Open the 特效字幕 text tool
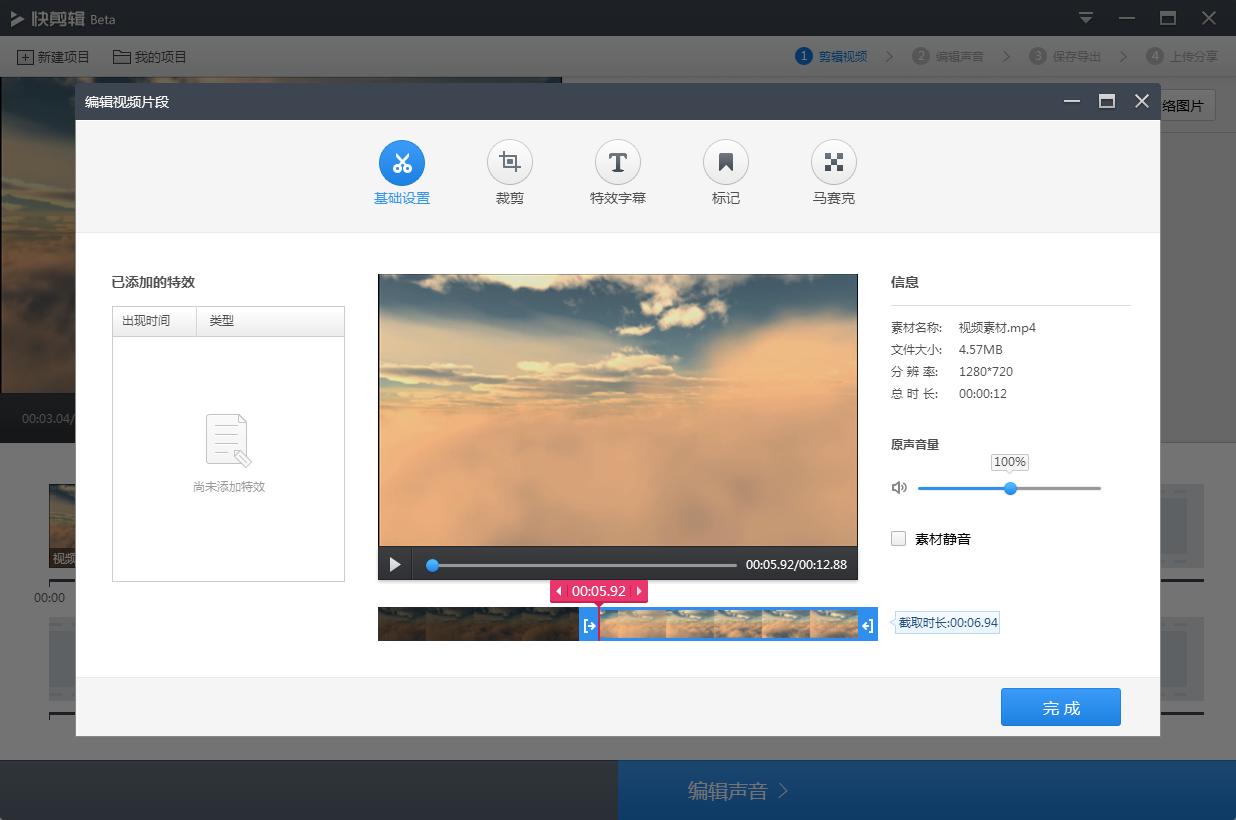Viewport: 1236px width, 820px height. (x=618, y=162)
